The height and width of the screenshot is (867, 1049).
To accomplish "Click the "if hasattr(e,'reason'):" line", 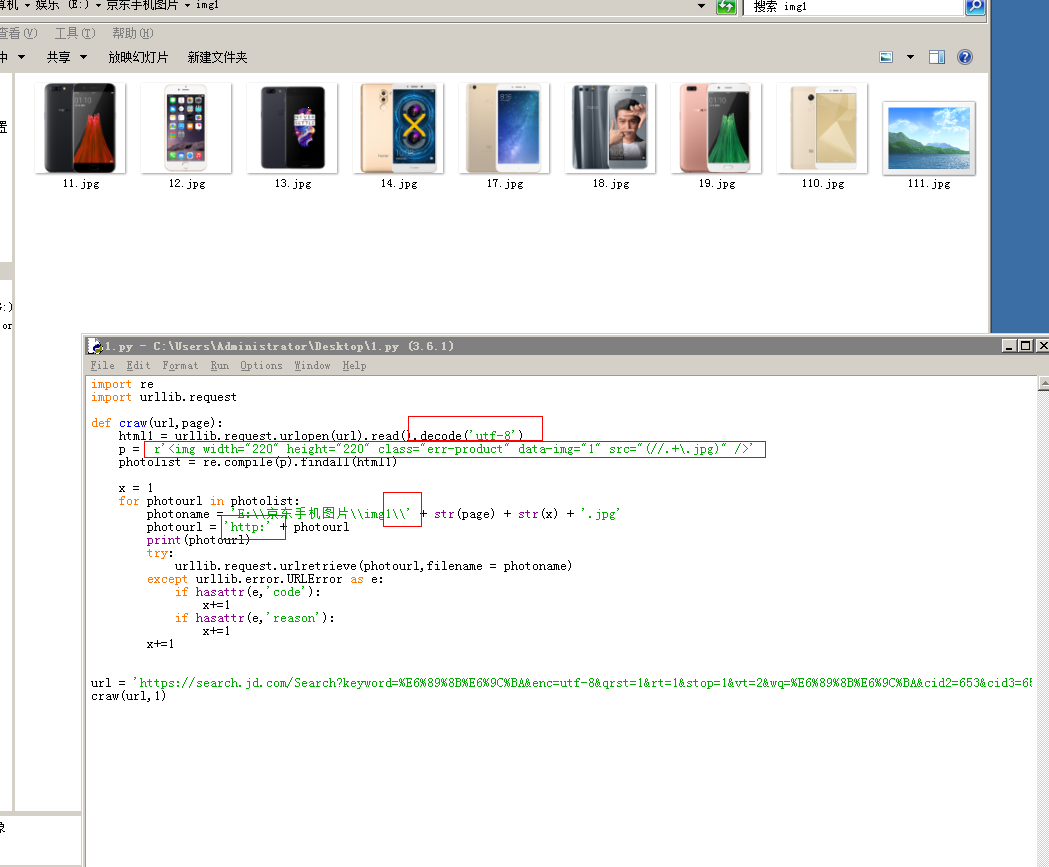I will [255, 618].
